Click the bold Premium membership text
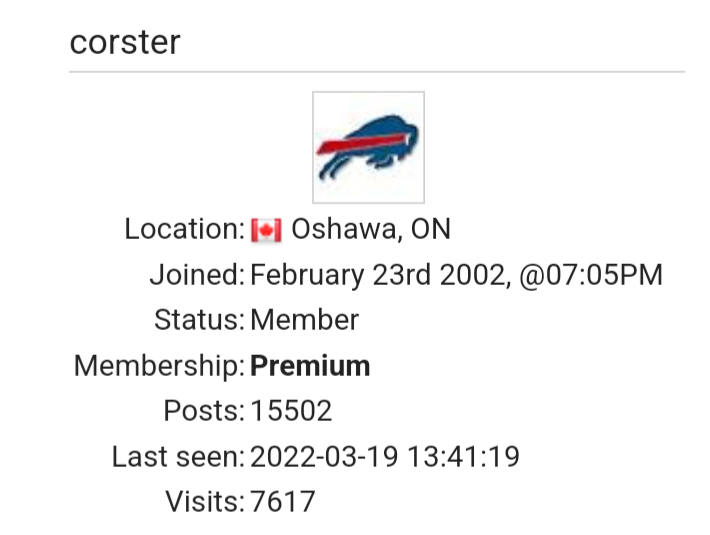 pos(310,366)
